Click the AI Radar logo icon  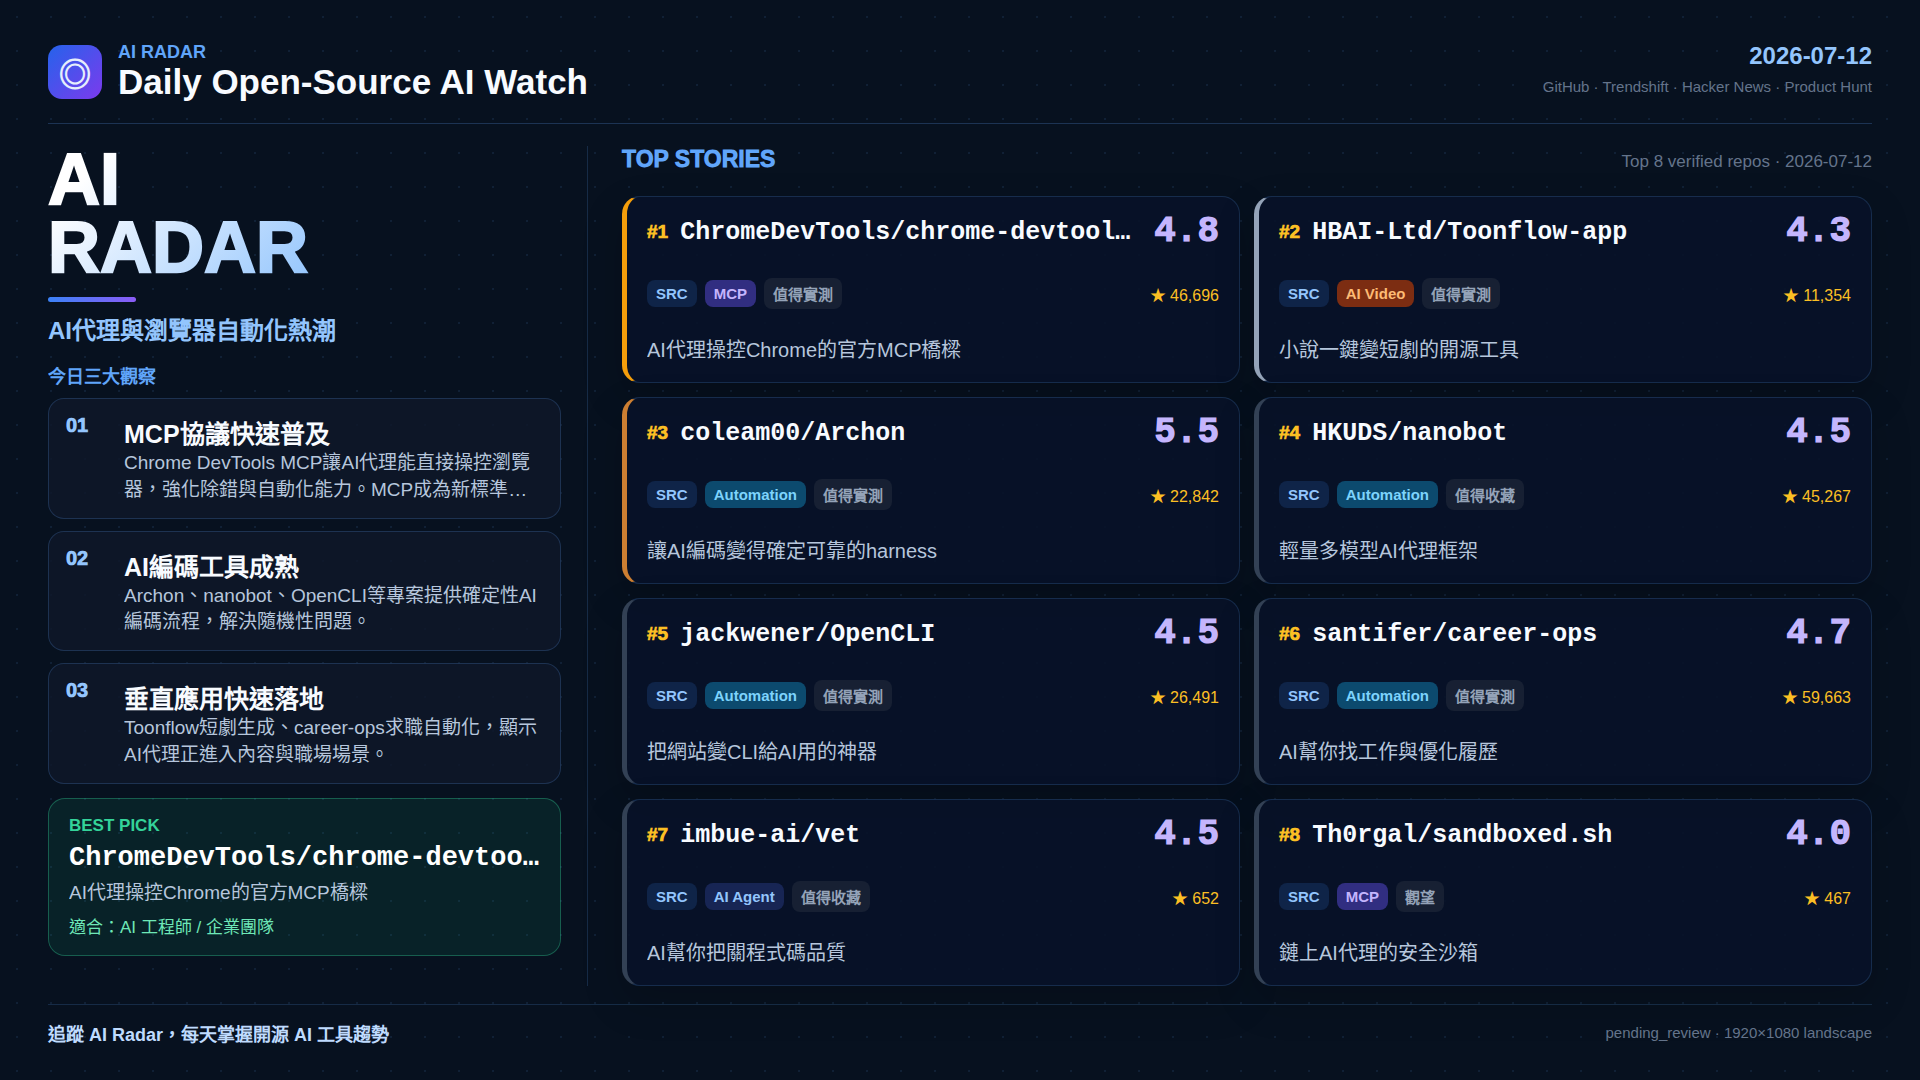(x=75, y=72)
